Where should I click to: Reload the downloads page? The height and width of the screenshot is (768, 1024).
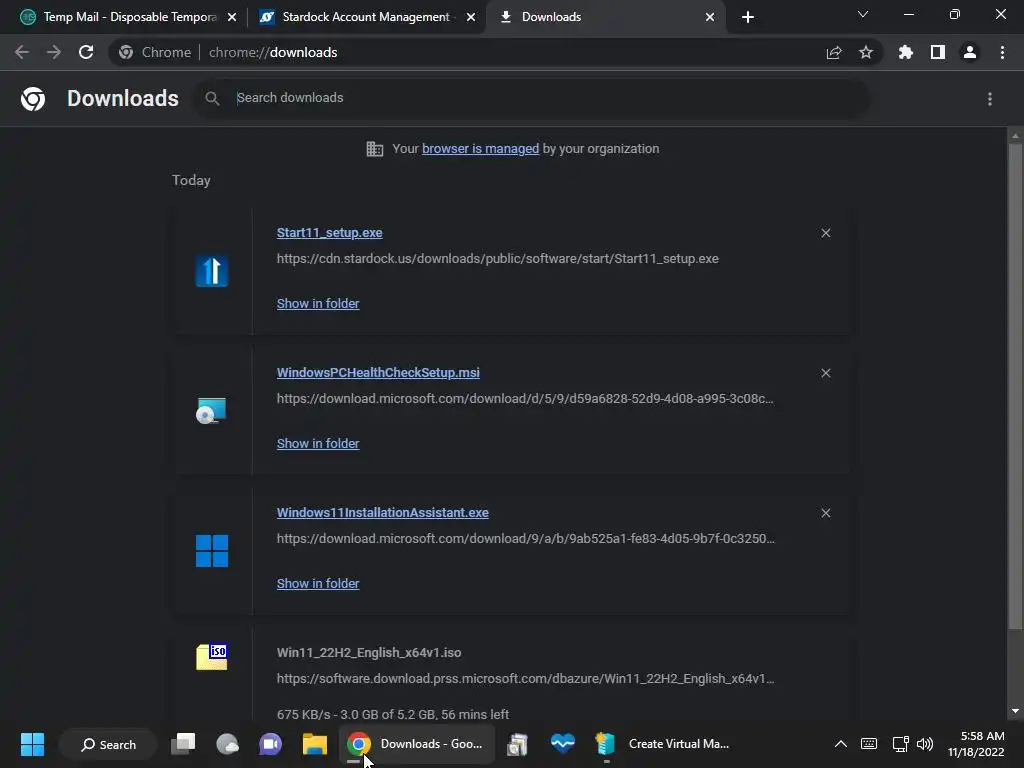click(x=86, y=52)
